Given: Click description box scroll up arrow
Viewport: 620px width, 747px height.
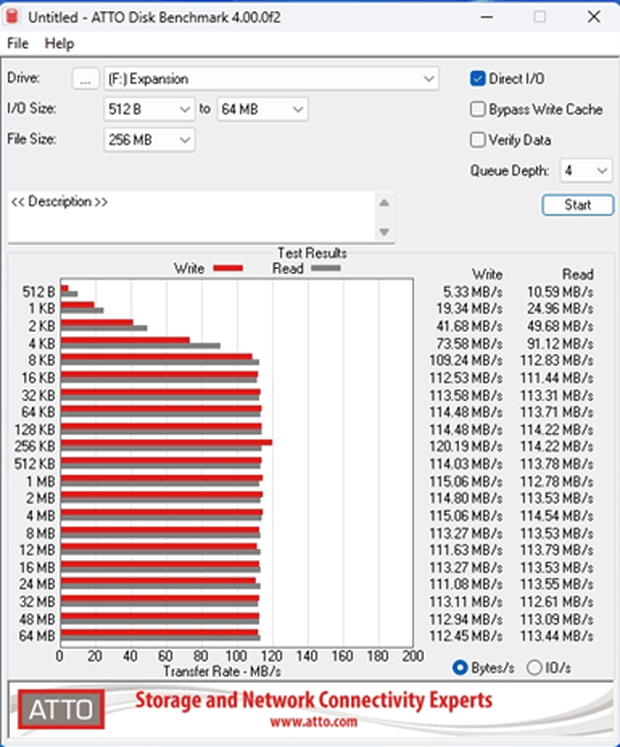Looking at the screenshot, I should 384,203.
